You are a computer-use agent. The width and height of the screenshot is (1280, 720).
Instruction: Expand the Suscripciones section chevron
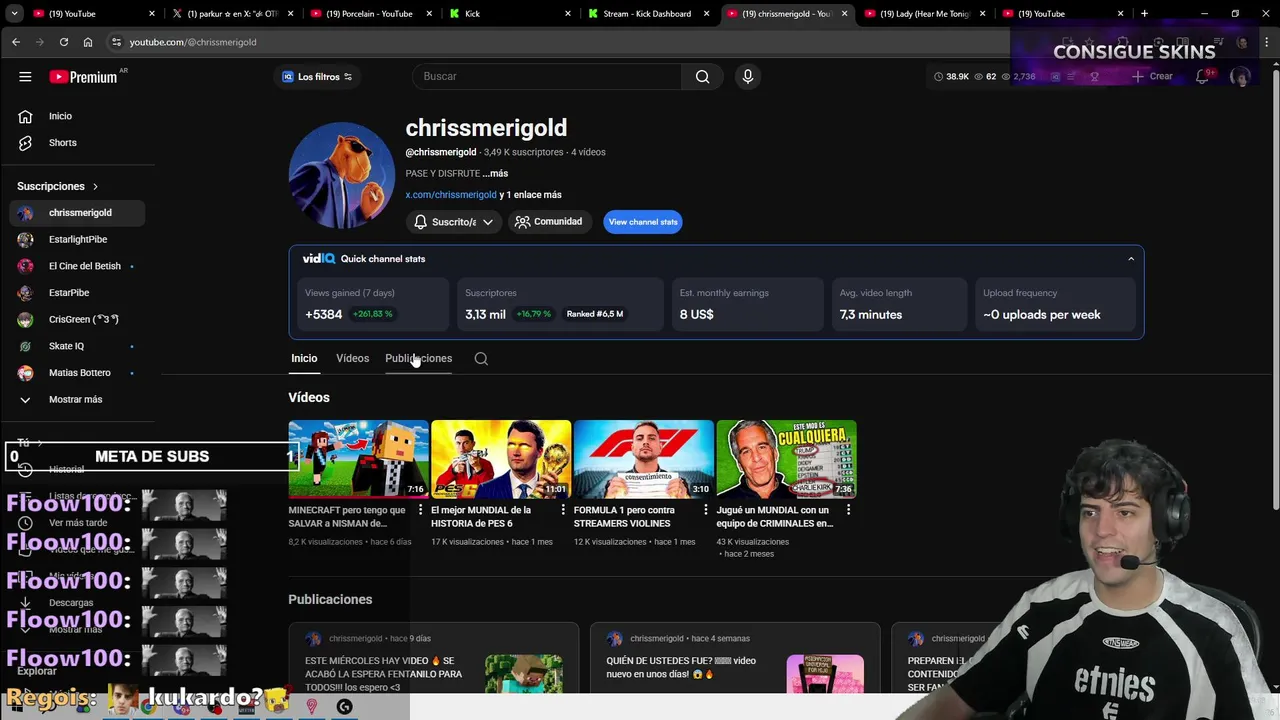tap(96, 186)
